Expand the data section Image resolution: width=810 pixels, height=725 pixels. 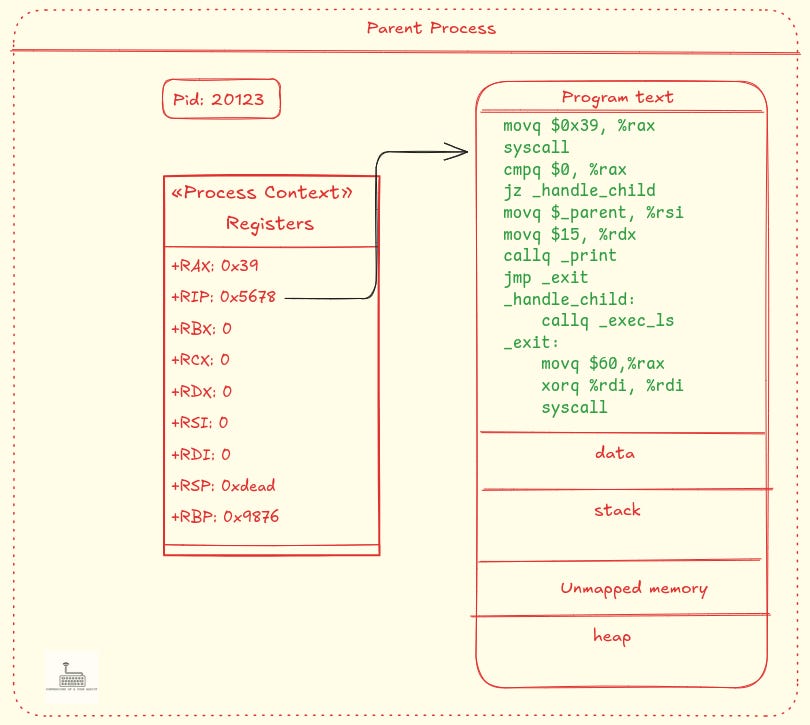(614, 453)
